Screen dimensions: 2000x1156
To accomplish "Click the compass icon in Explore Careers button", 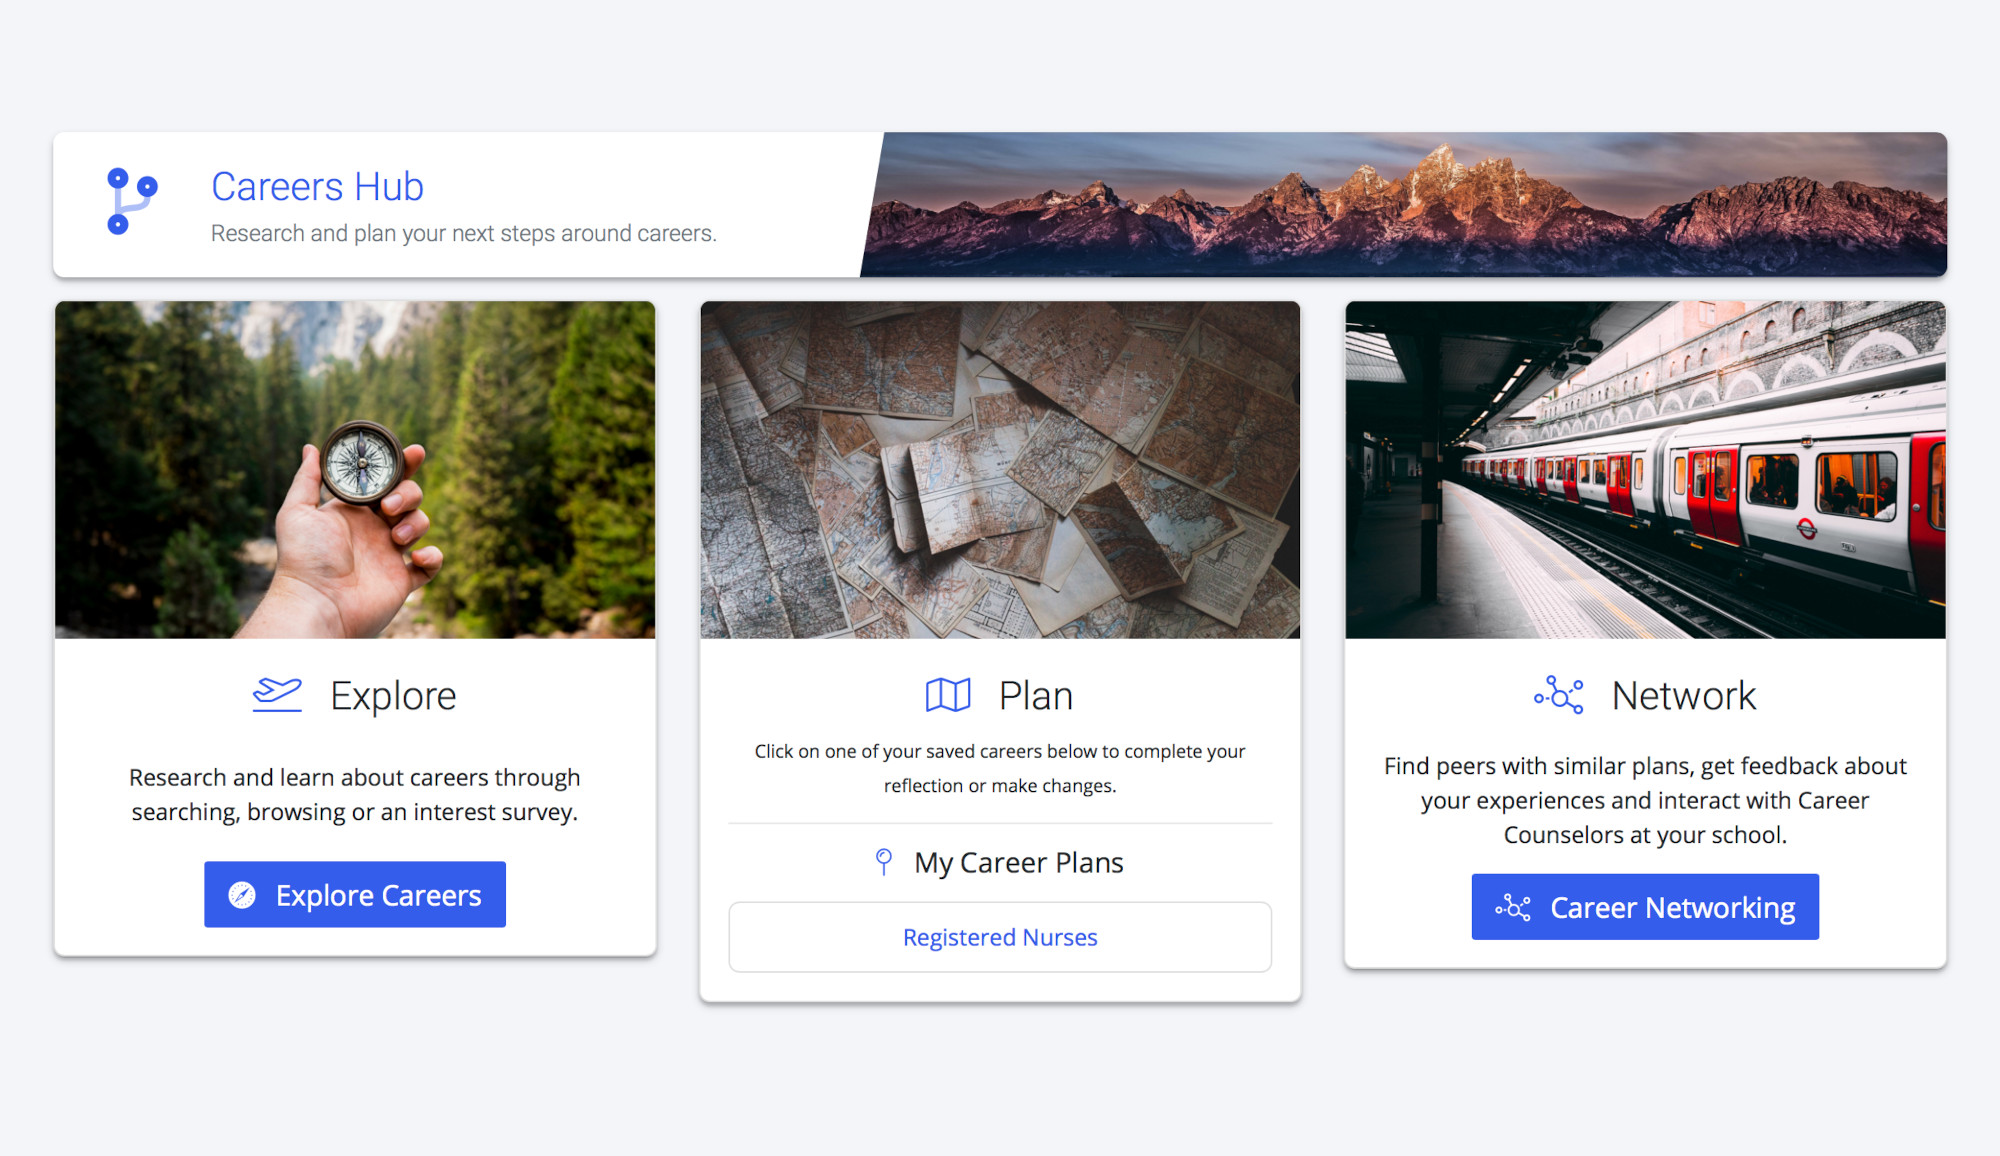I will [x=242, y=895].
